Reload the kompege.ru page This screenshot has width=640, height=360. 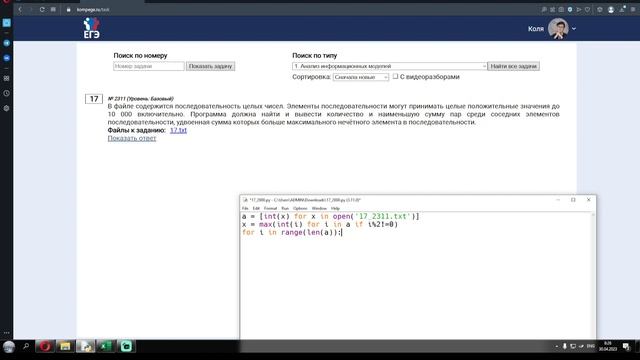42,9
